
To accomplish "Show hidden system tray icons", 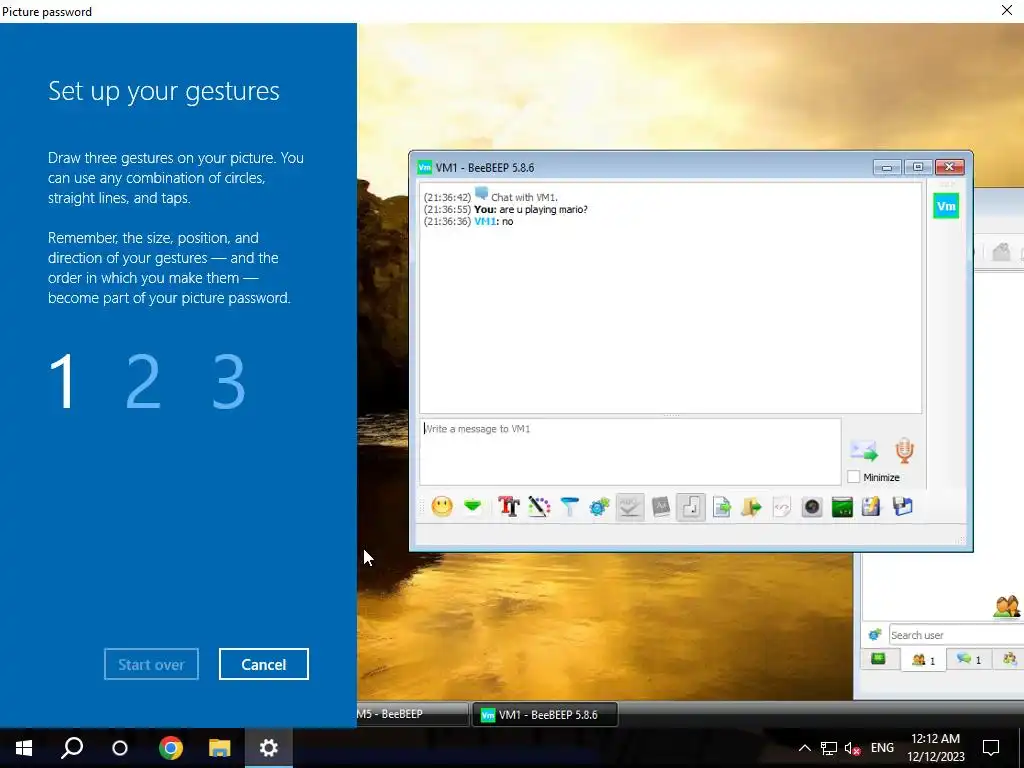I will [x=805, y=748].
